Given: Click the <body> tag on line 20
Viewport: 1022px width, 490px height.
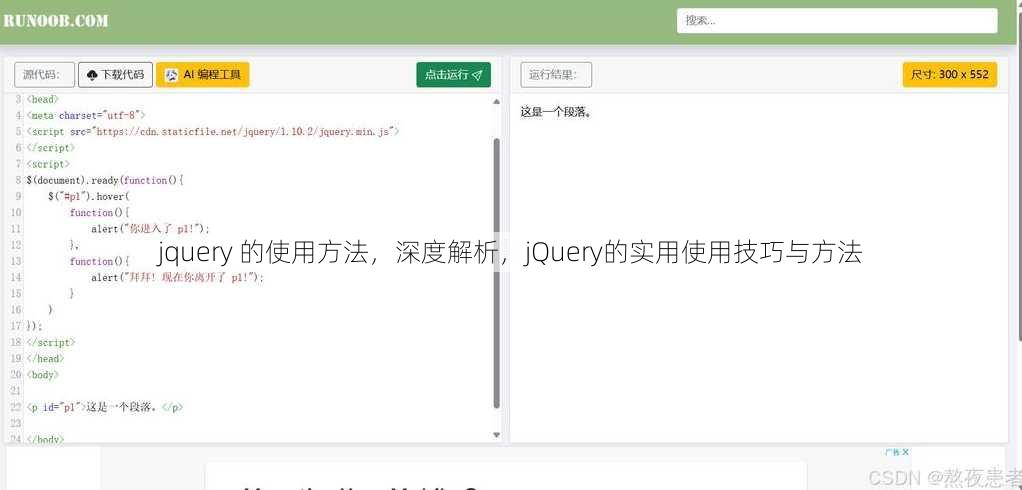Looking at the screenshot, I should [42, 375].
